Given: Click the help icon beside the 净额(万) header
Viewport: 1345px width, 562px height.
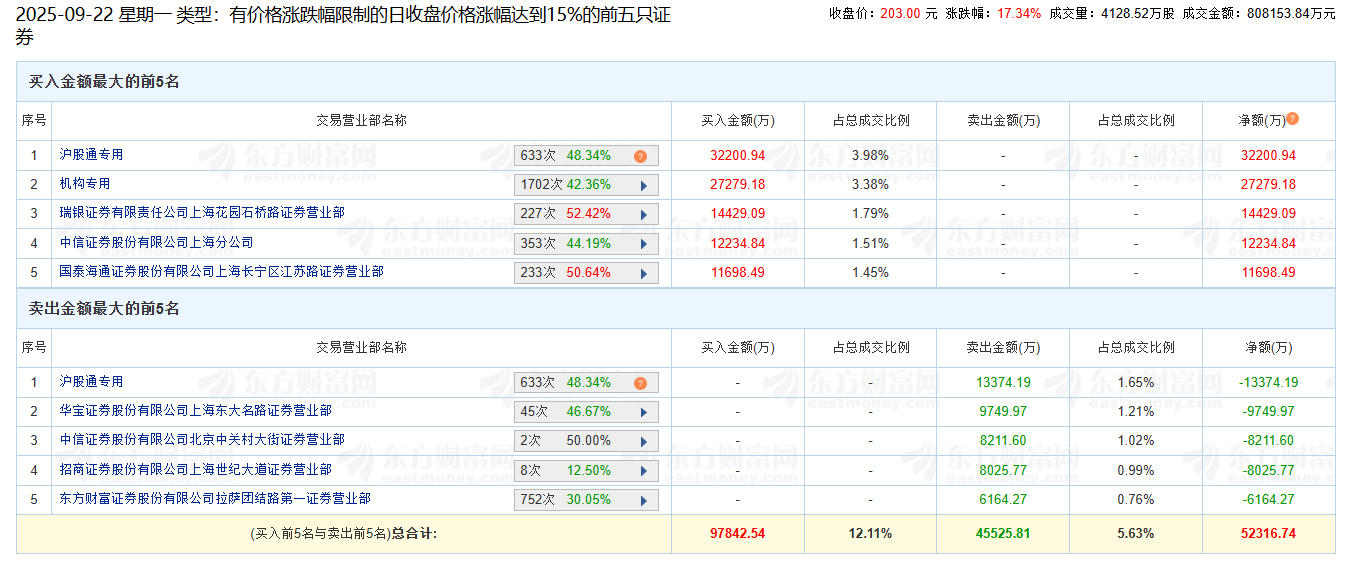Looking at the screenshot, I should pyautogui.click(x=1293, y=119).
